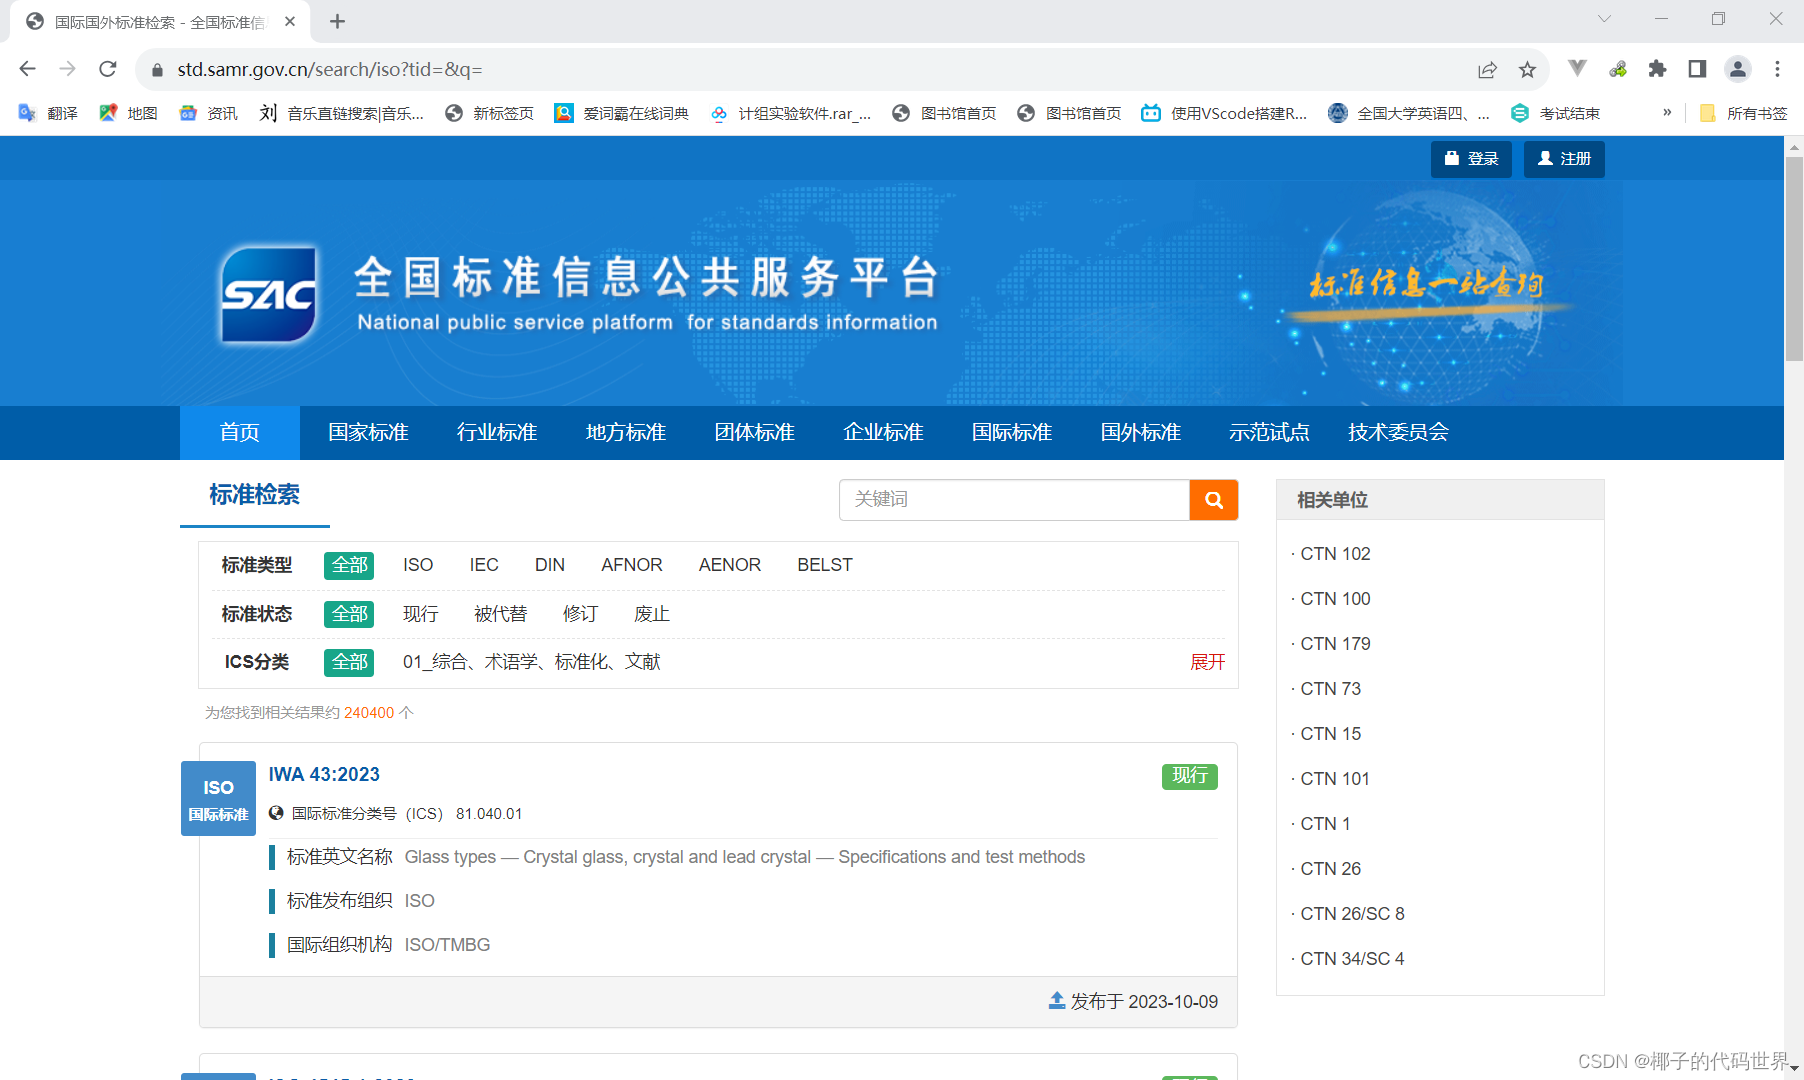Open related unit CTN 100

click(x=1335, y=599)
